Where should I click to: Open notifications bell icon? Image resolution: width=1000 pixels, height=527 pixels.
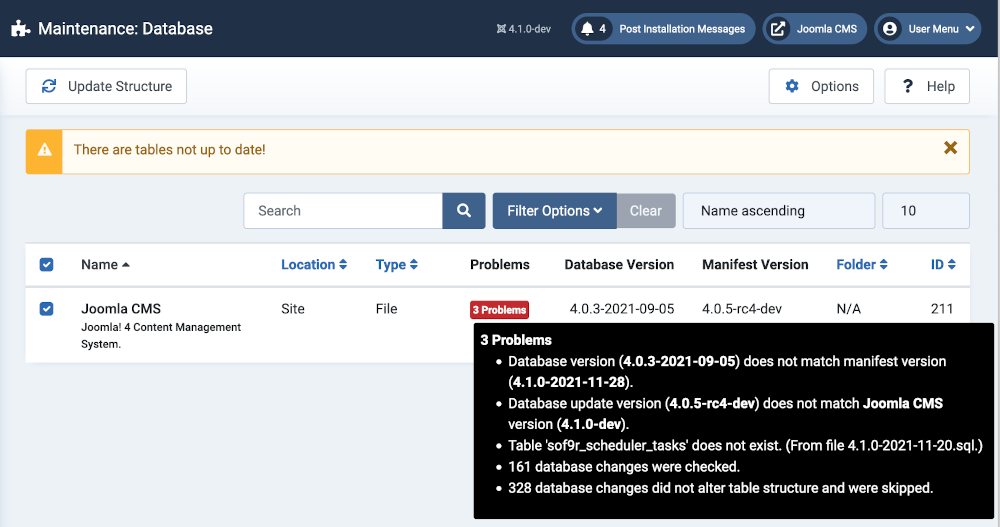coord(587,29)
